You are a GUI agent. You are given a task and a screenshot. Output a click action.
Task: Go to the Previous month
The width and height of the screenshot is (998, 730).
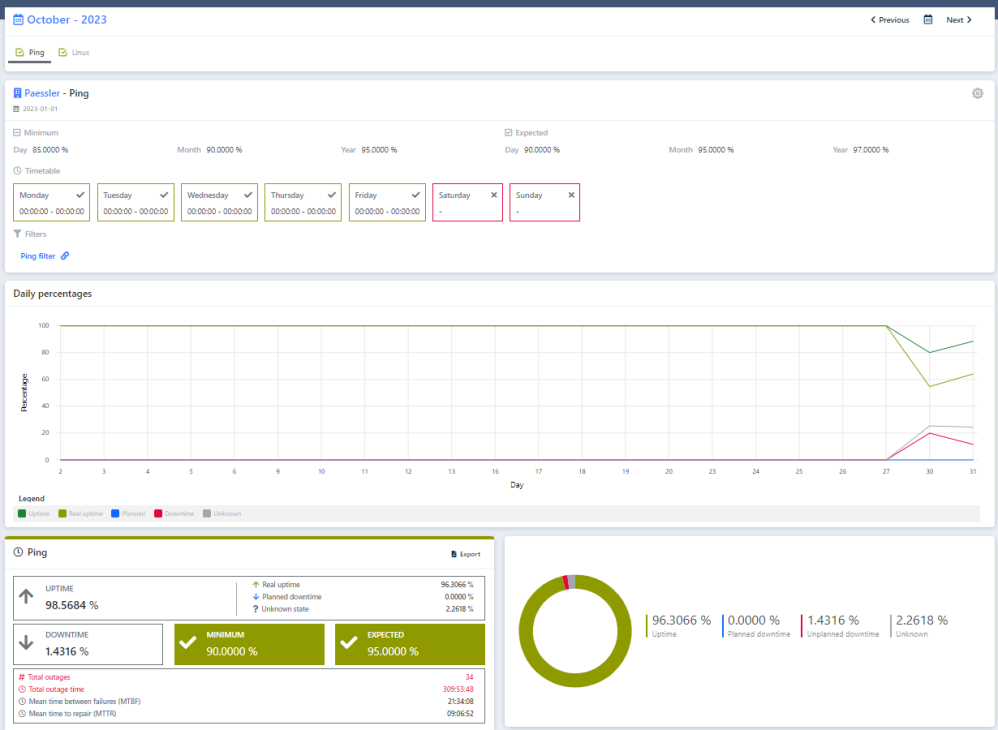click(890, 20)
